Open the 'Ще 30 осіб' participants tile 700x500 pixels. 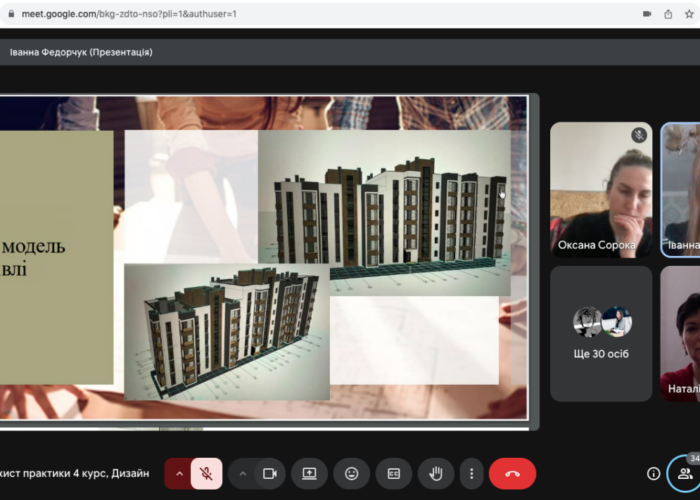point(601,333)
